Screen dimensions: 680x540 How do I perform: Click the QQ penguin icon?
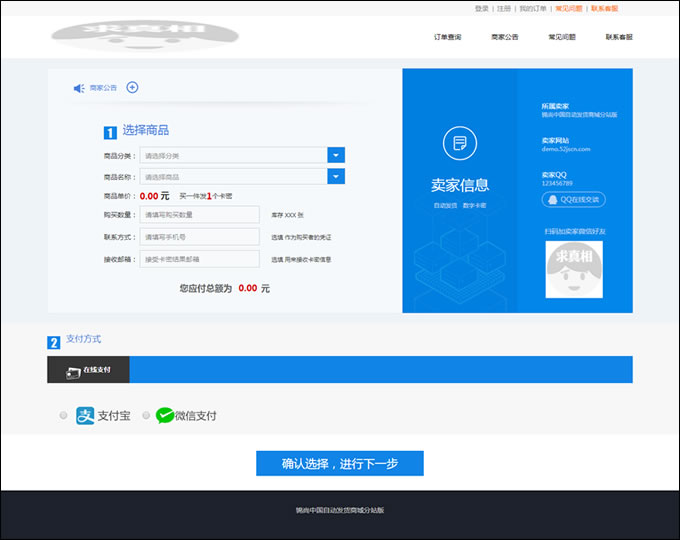[x=552, y=200]
